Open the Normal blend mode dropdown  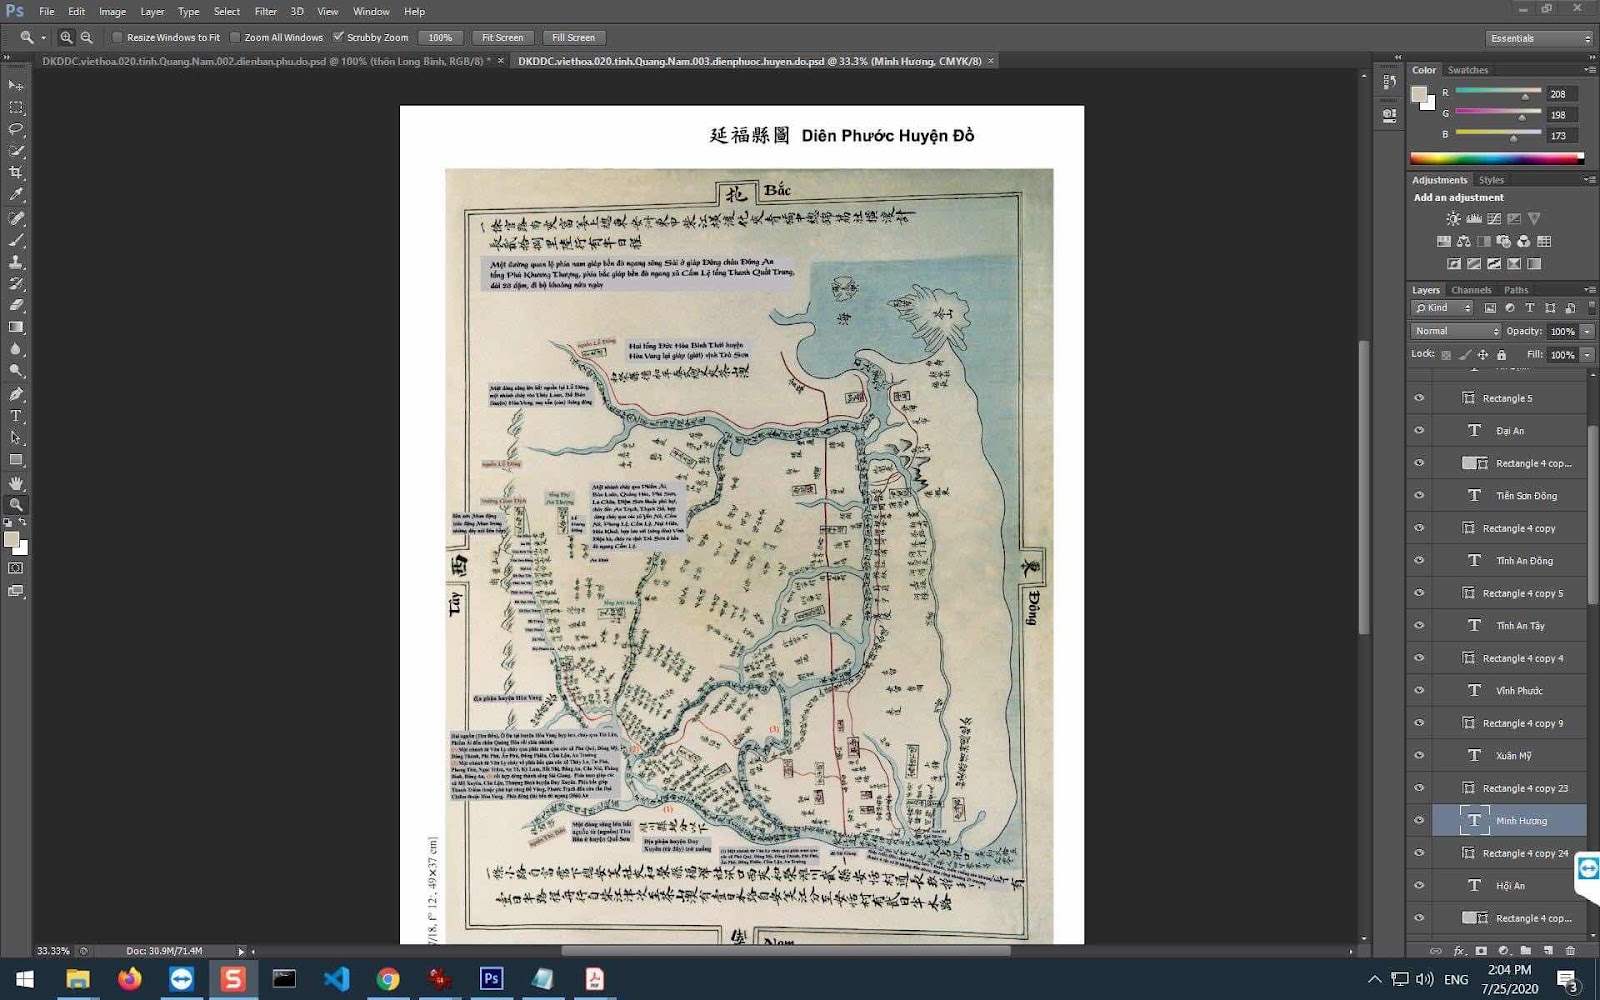(1456, 331)
